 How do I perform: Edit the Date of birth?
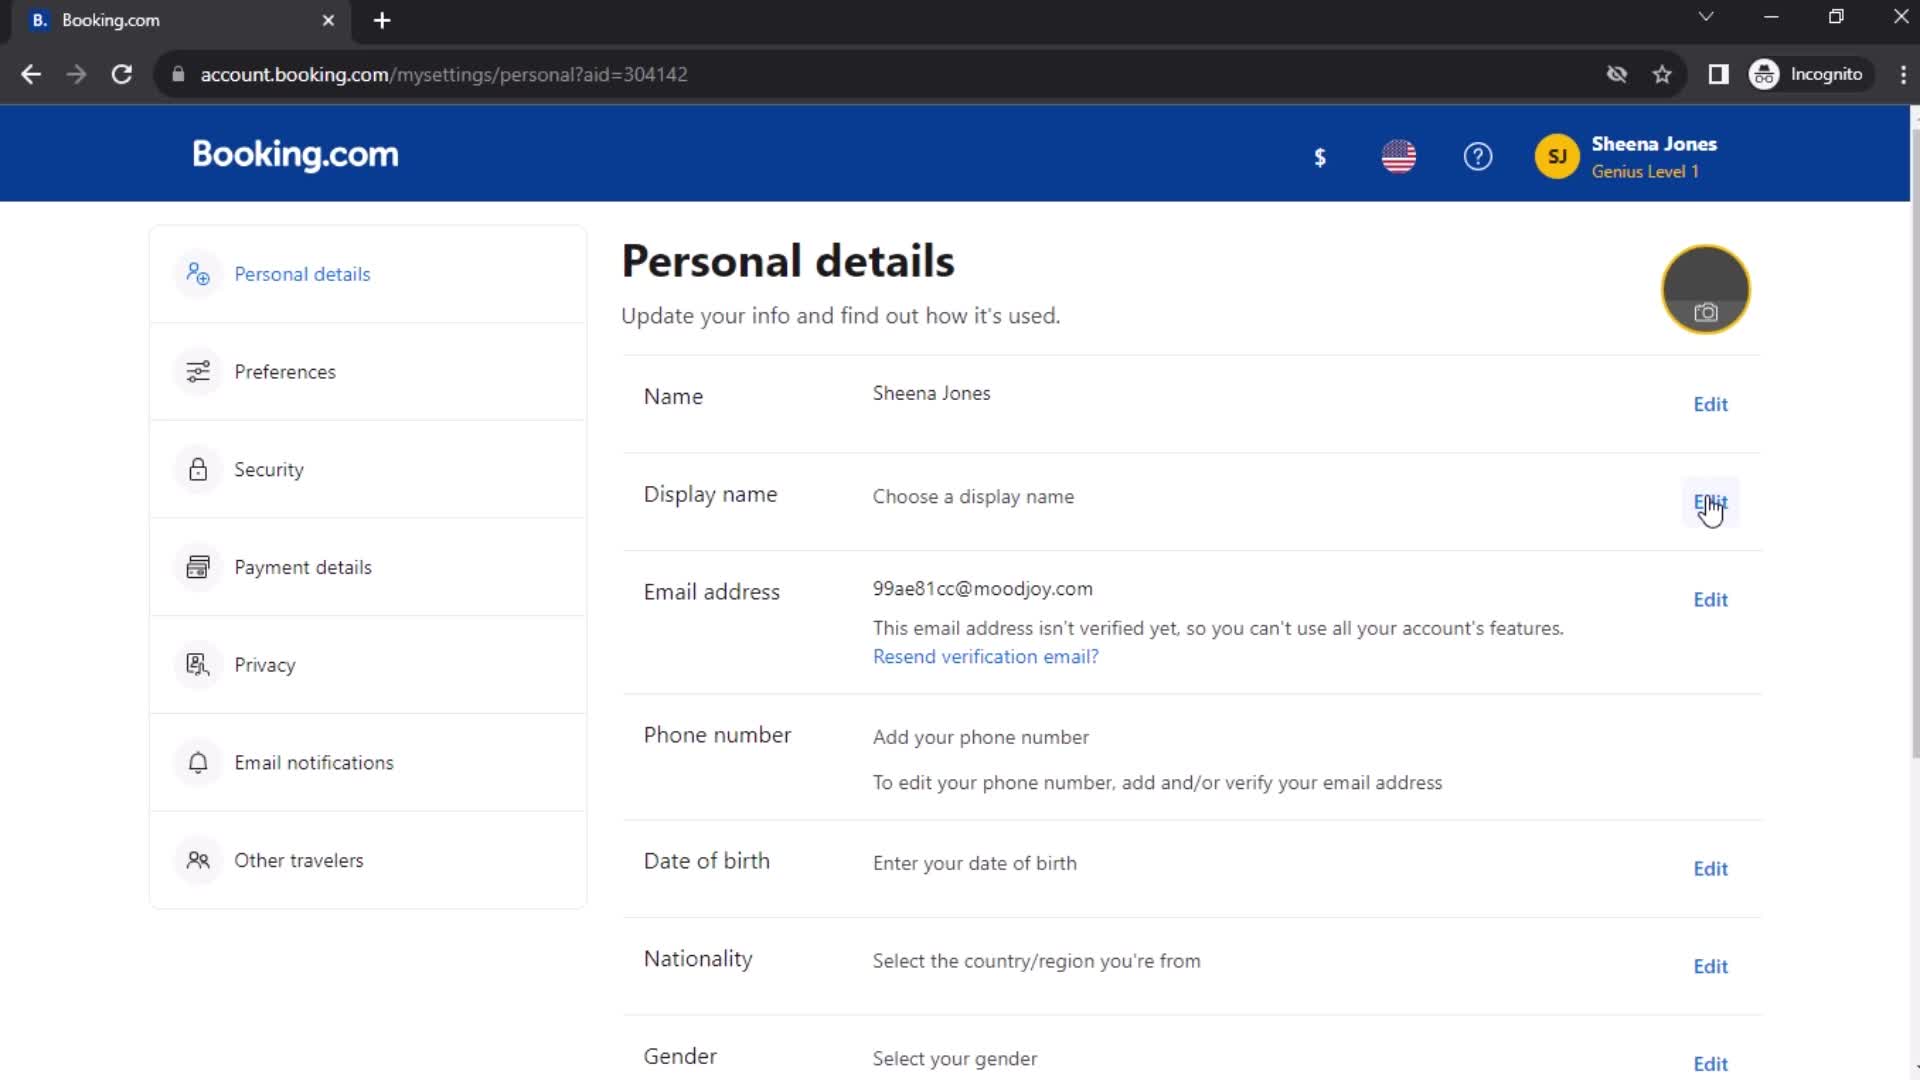point(1710,869)
